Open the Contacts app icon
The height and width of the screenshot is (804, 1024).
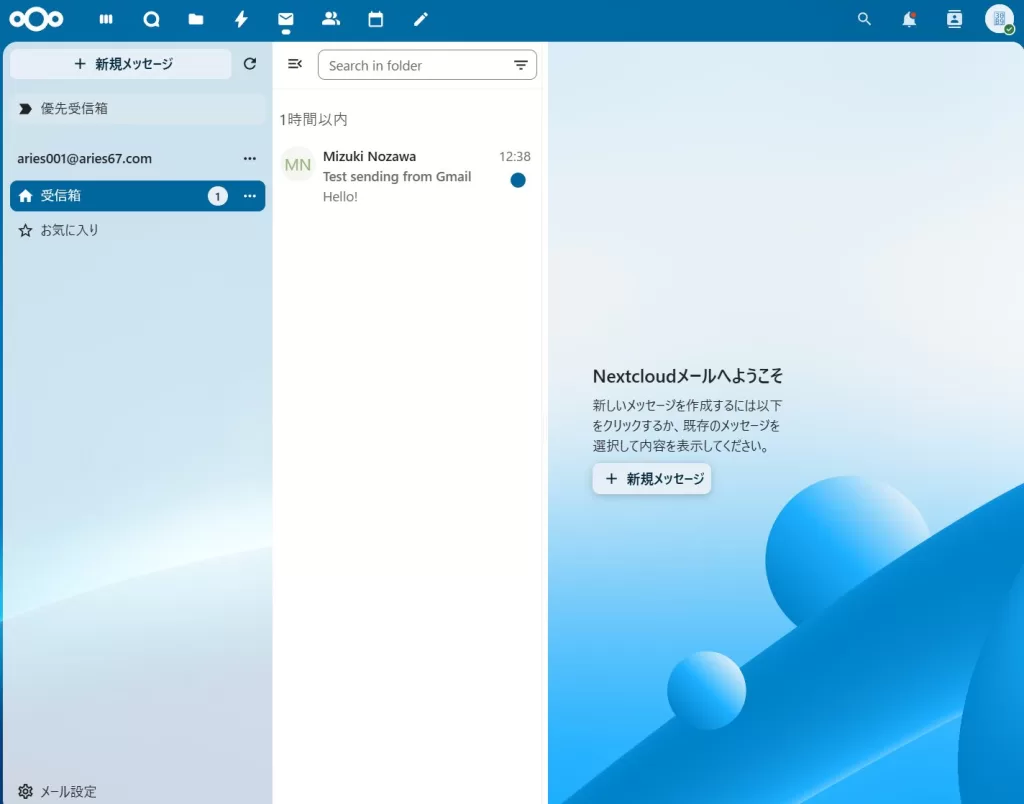[x=330, y=19]
